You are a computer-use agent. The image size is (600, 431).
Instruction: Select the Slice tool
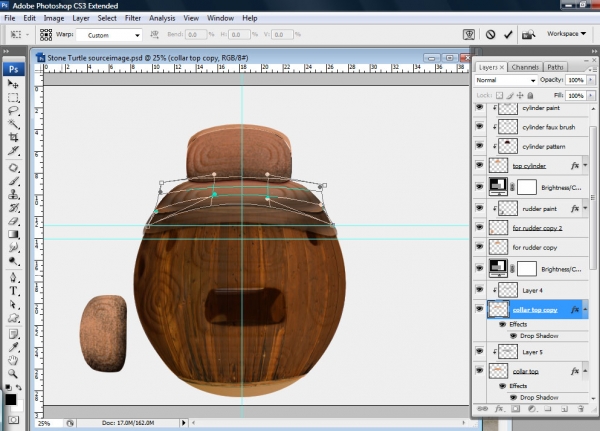13,150
